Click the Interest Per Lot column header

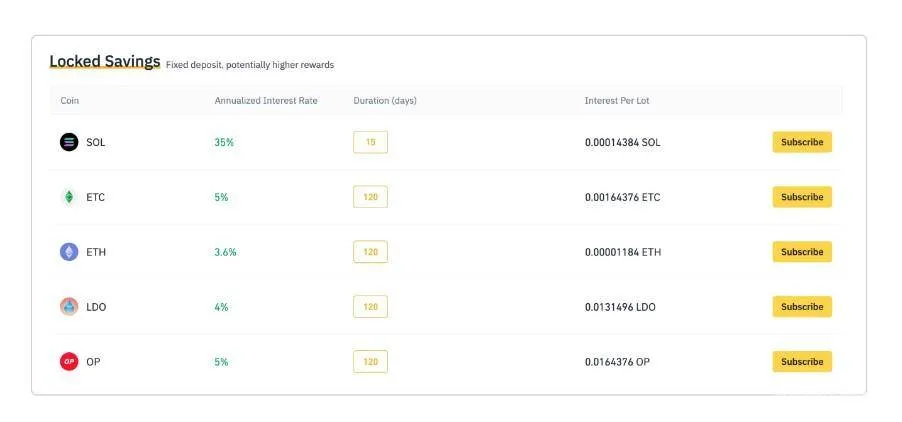point(617,101)
